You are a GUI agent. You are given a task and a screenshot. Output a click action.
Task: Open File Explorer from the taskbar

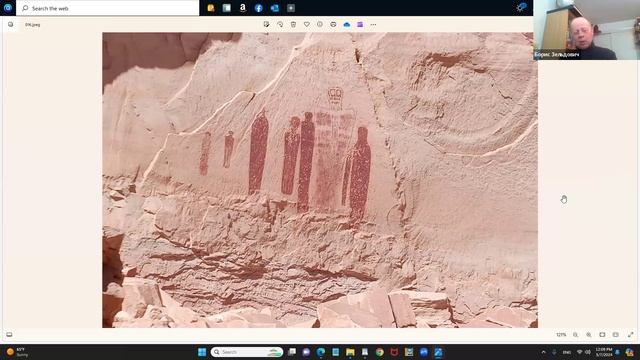[x=350, y=352]
